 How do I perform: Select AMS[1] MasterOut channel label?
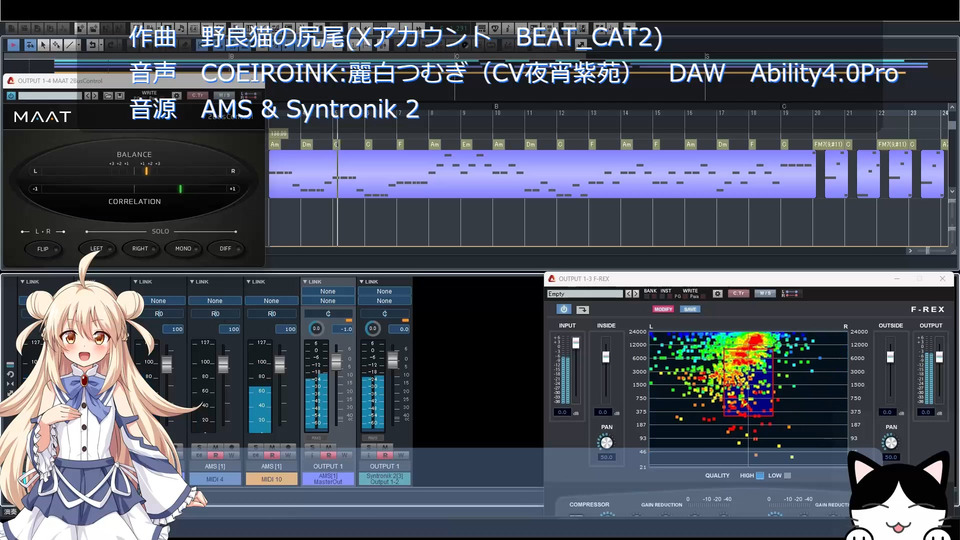(x=328, y=479)
